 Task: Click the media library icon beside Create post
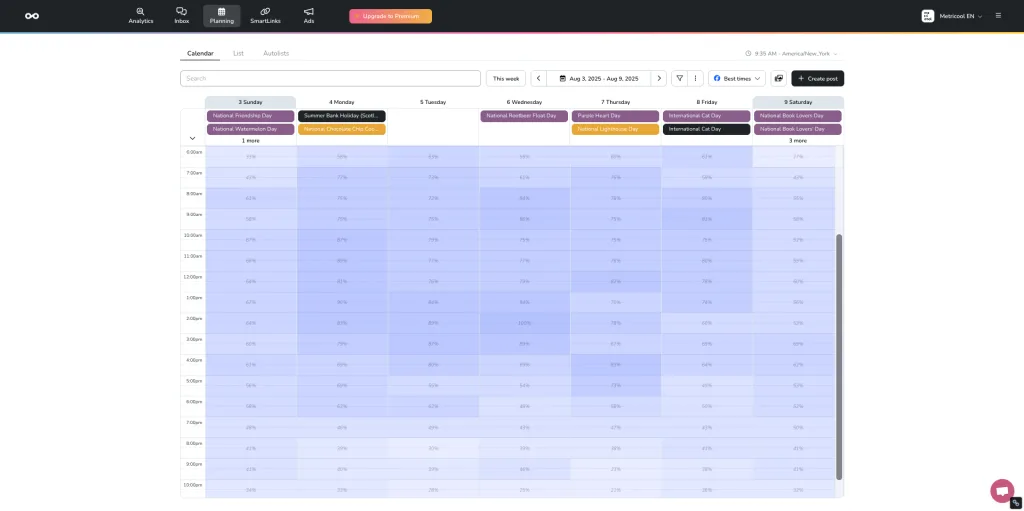pos(778,78)
